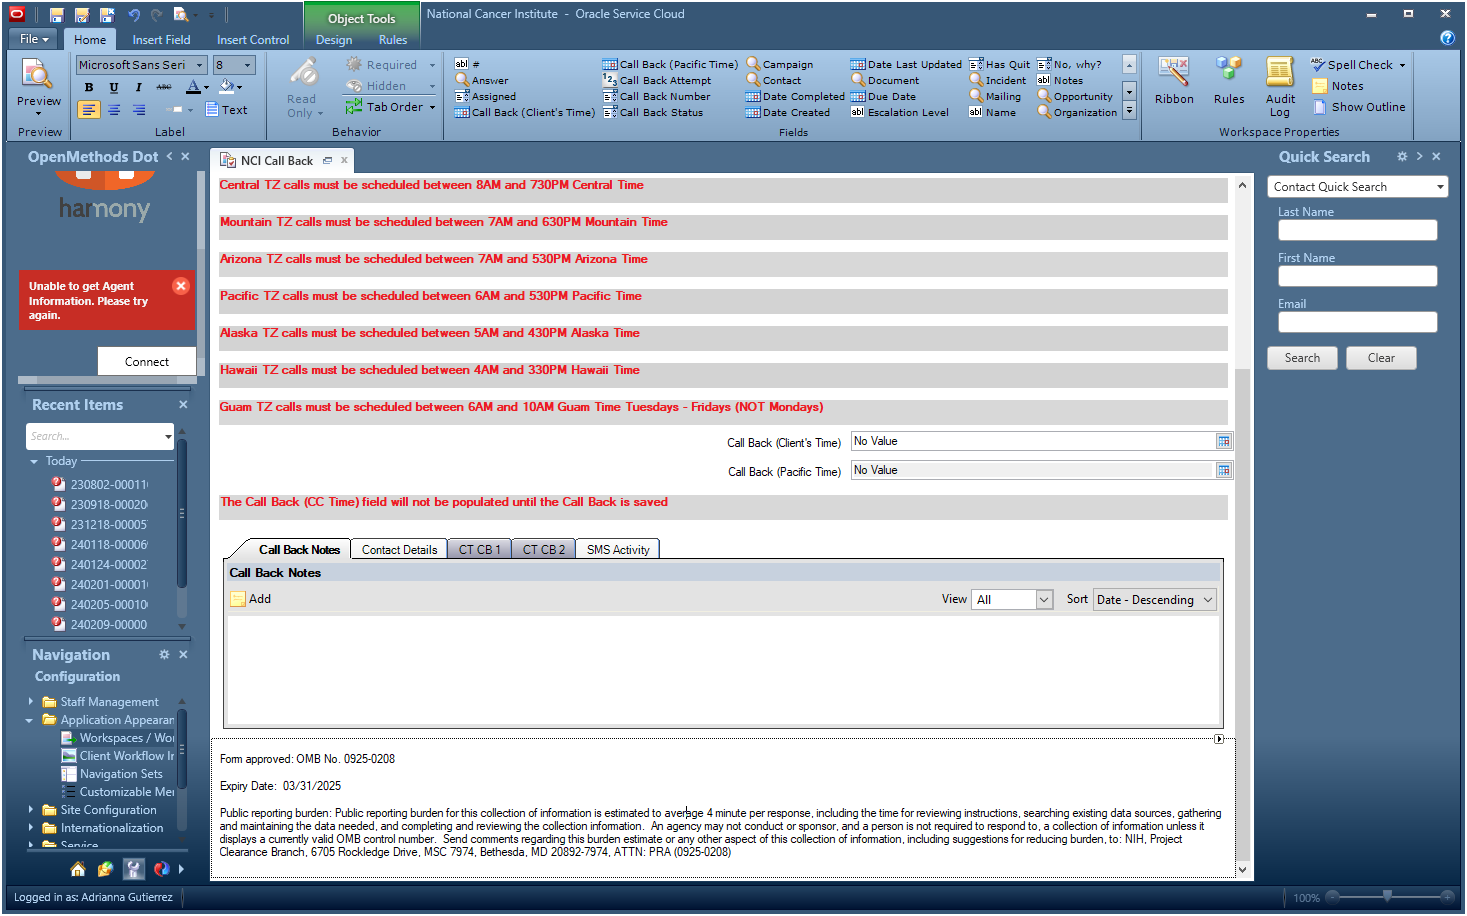Open the font name dropdown
Screen dimensions: 1467x916
click(200, 65)
